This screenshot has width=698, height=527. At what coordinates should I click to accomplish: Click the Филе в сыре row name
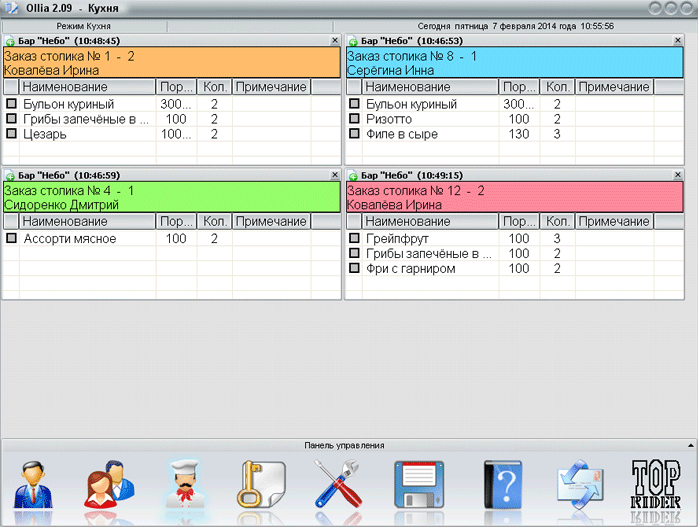pyautogui.click(x=402, y=134)
